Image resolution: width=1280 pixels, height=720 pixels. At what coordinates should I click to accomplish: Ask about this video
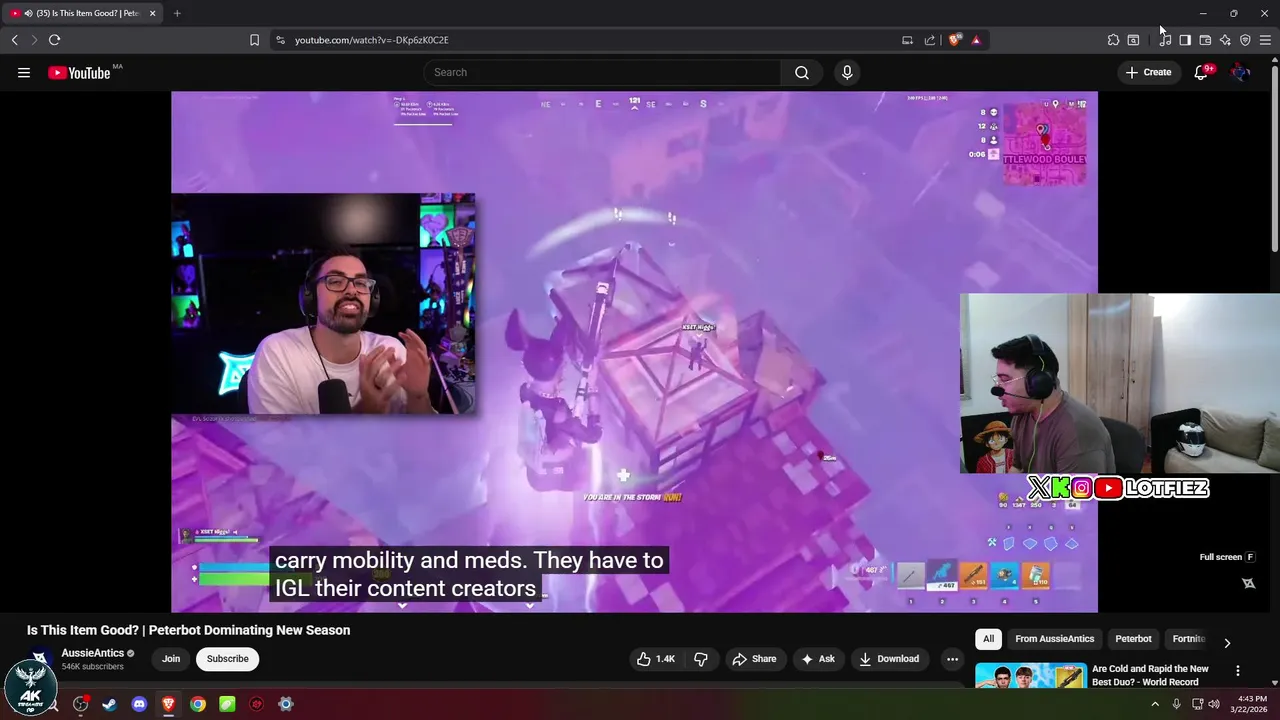[x=818, y=659]
